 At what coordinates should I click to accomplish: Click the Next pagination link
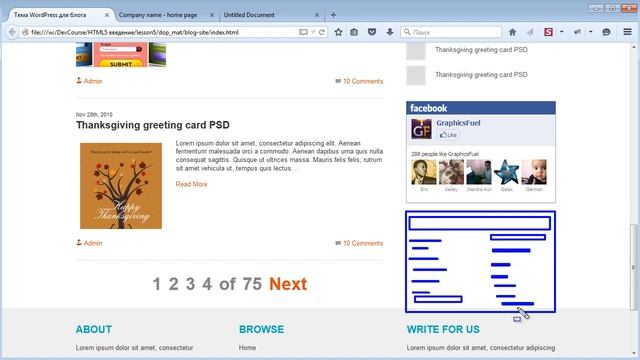click(x=288, y=284)
